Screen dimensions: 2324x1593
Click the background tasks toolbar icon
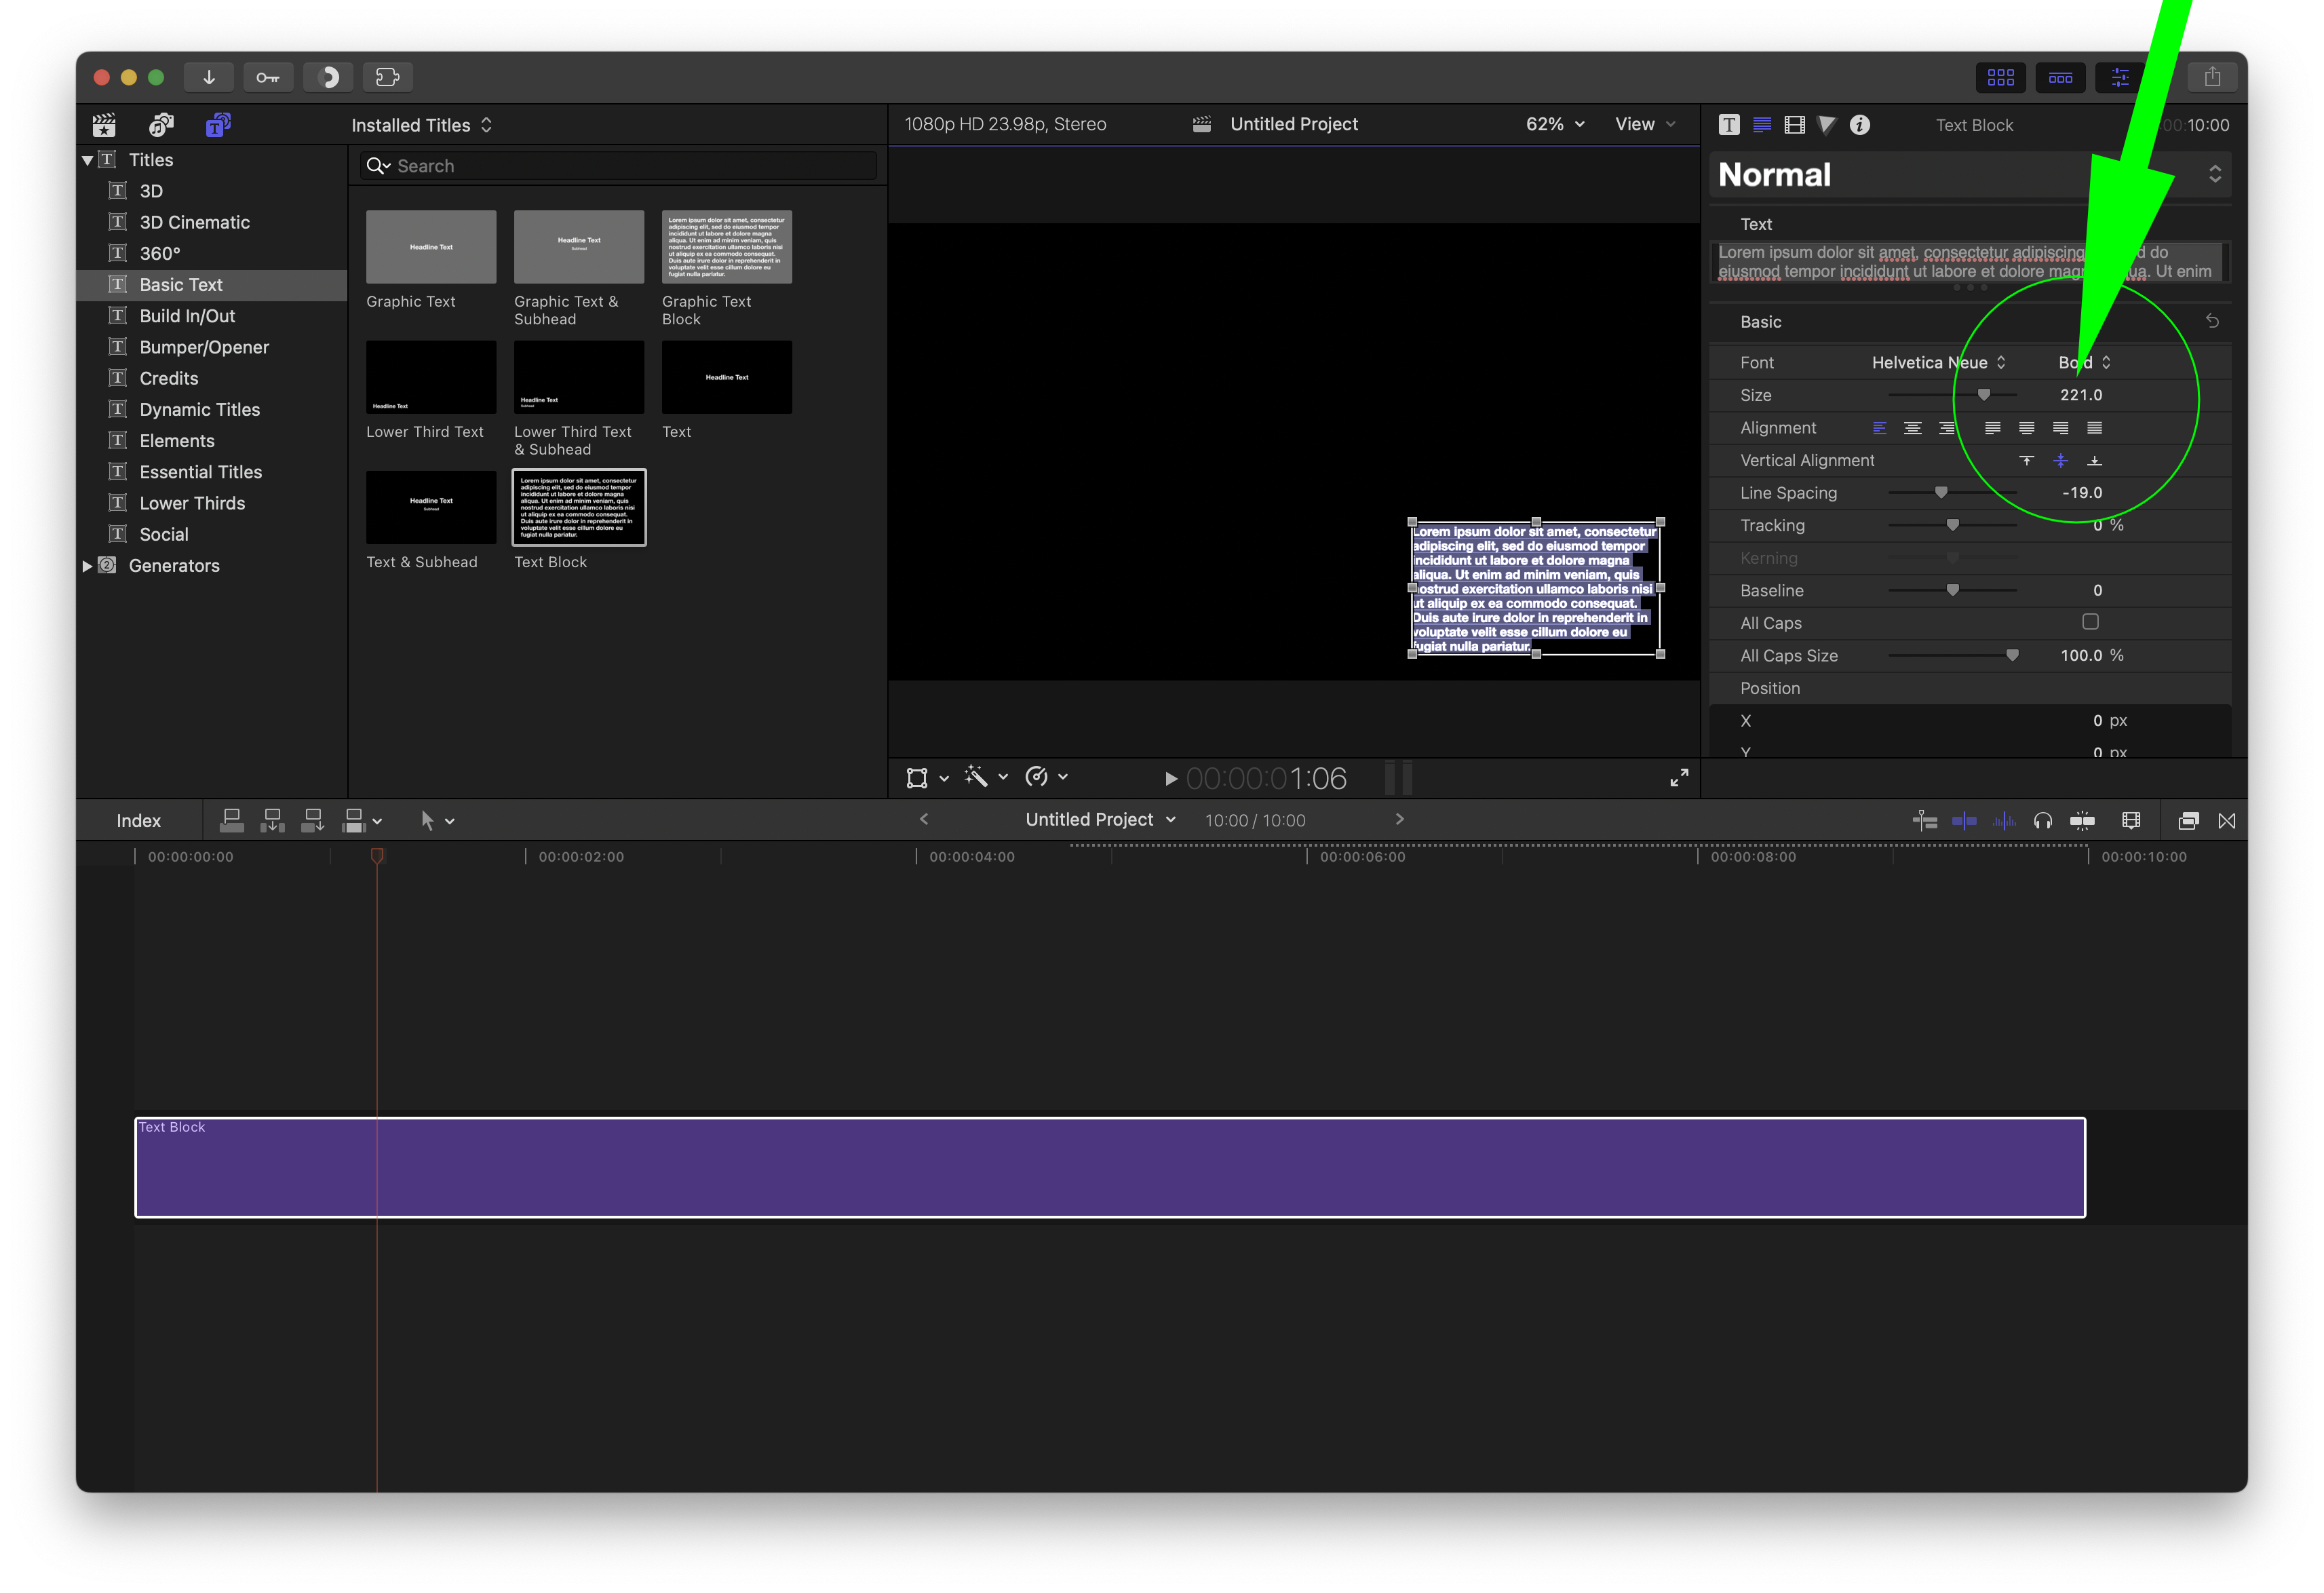[x=328, y=77]
